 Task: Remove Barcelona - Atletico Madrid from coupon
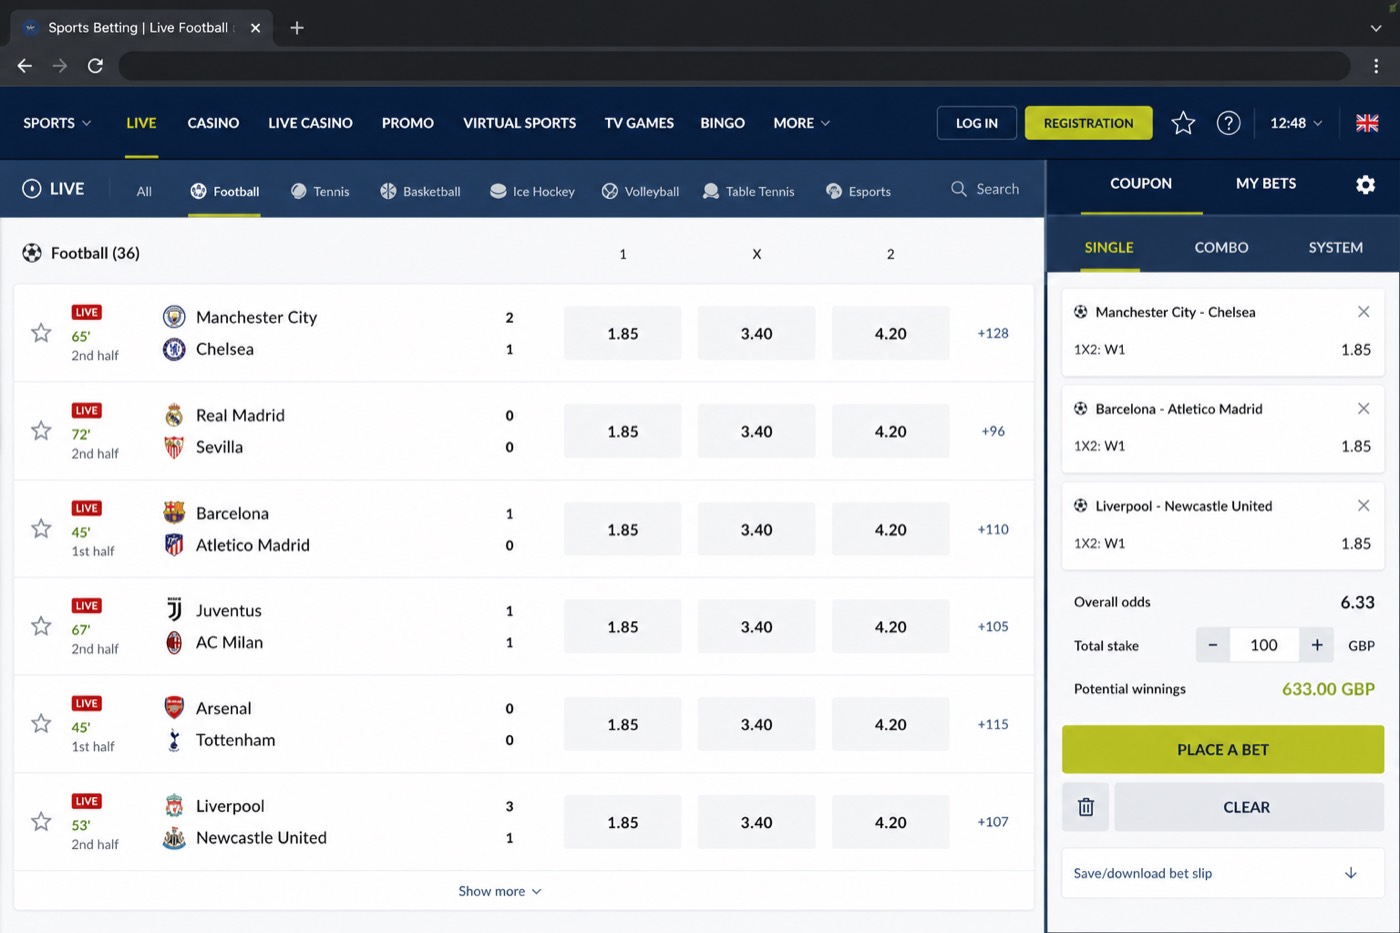click(1363, 409)
